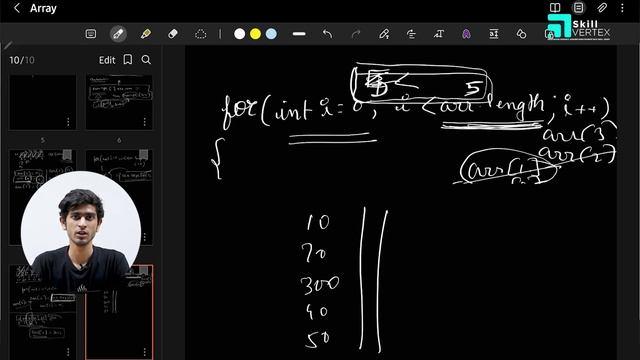This screenshot has height=360, width=640.
Task: Open page 6 thumbnail
Action: pos(119,198)
